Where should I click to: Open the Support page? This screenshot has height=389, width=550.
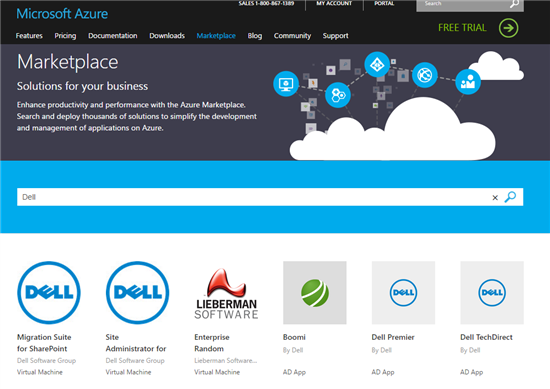click(335, 36)
